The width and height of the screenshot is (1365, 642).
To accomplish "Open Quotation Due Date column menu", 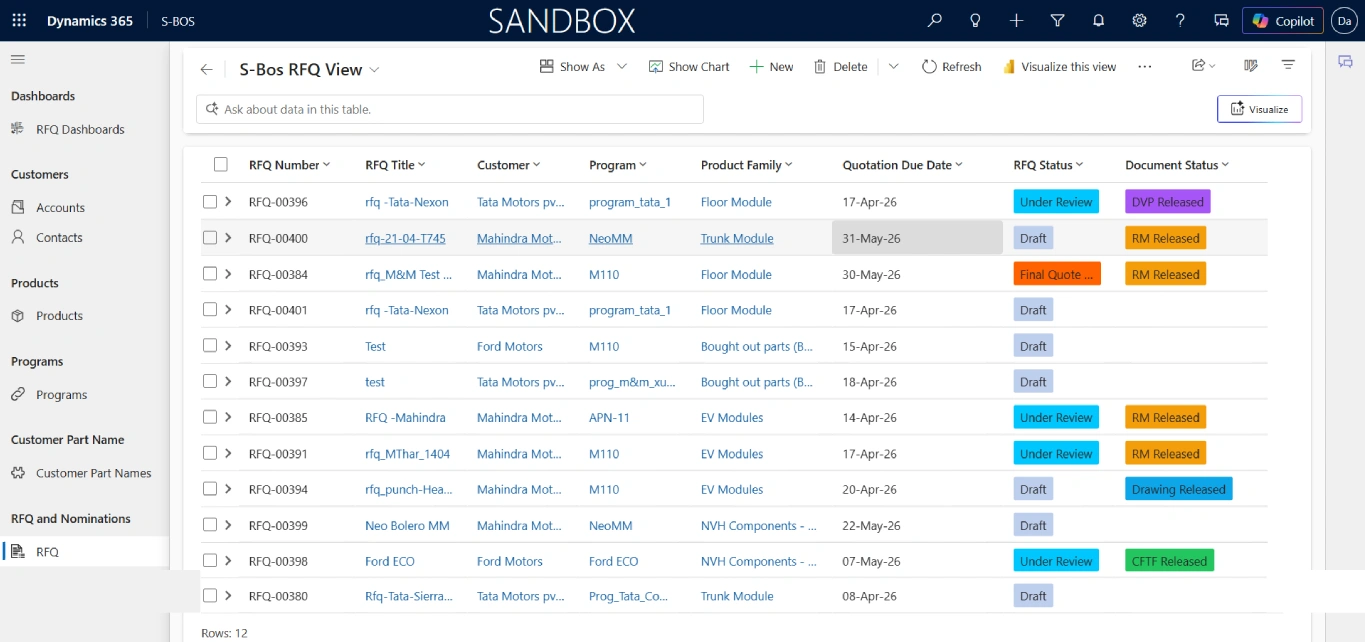I will click(902, 165).
